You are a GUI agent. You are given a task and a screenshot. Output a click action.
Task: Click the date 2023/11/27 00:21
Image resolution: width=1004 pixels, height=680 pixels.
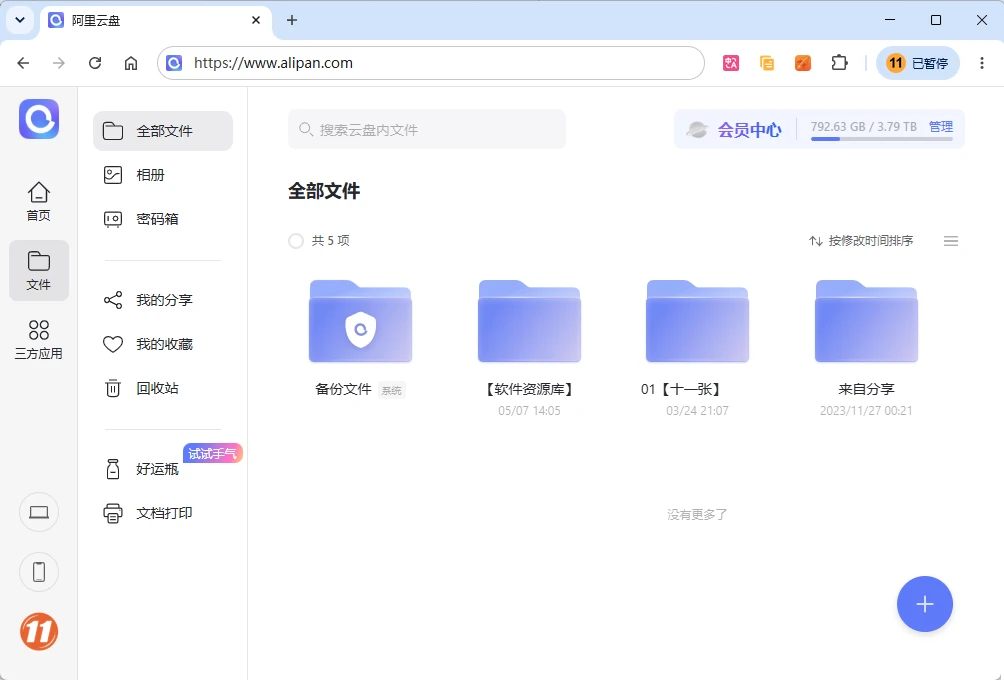click(x=866, y=410)
